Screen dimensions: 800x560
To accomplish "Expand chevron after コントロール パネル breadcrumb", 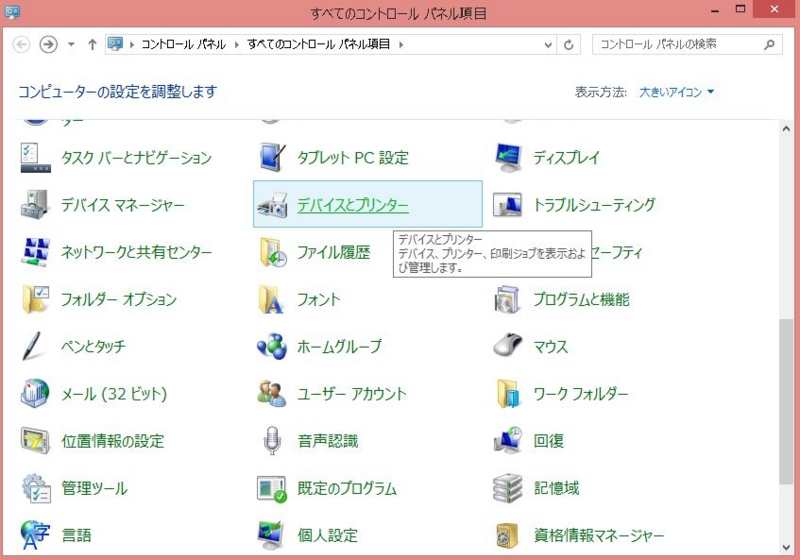I will click(x=237, y=45).
